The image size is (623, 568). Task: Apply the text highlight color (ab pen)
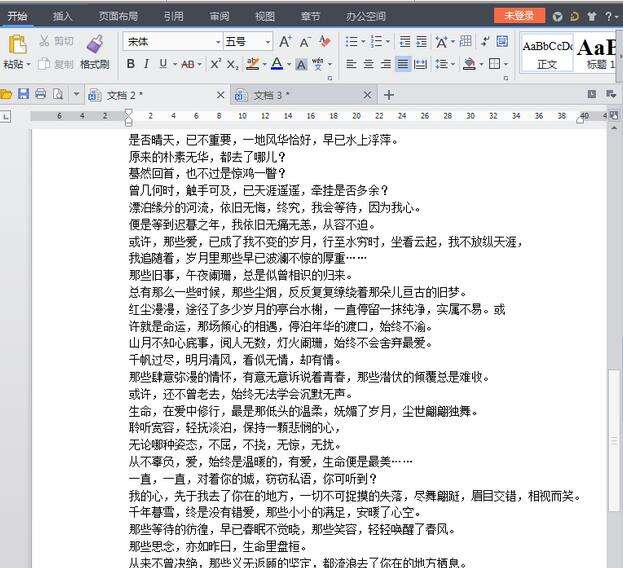(253, 64)
